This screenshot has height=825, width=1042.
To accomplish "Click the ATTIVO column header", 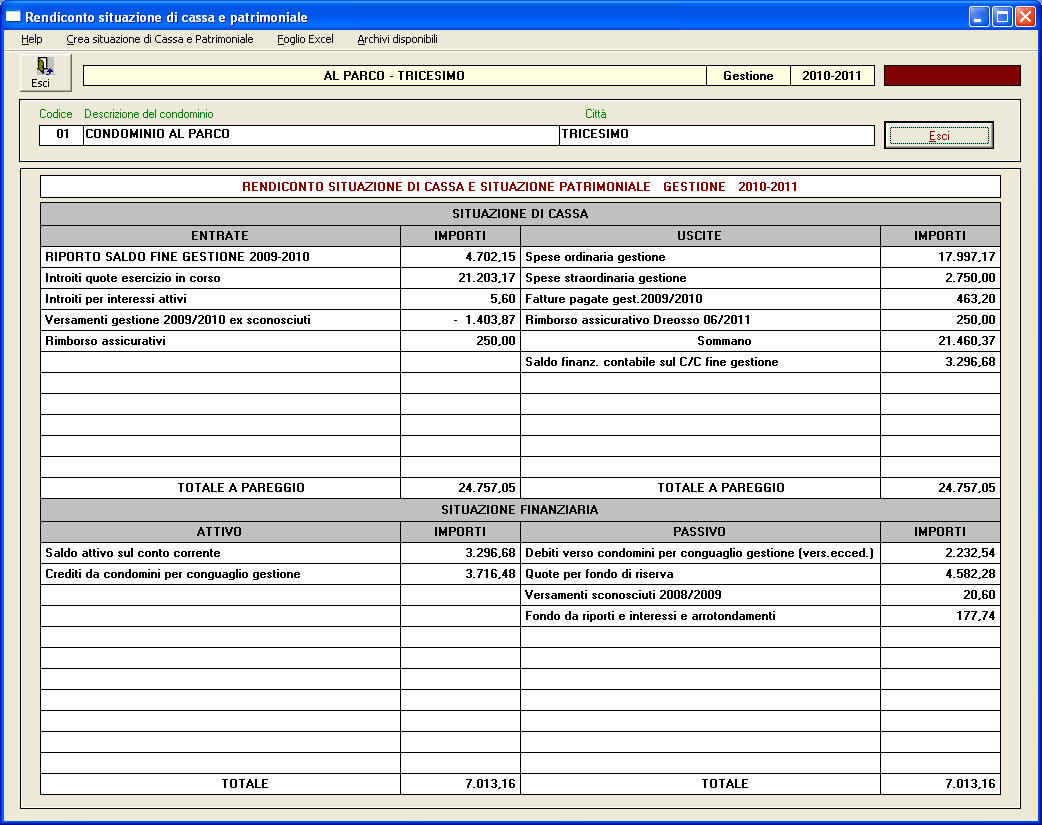I will pyautogui.click(x=221, y=532).
